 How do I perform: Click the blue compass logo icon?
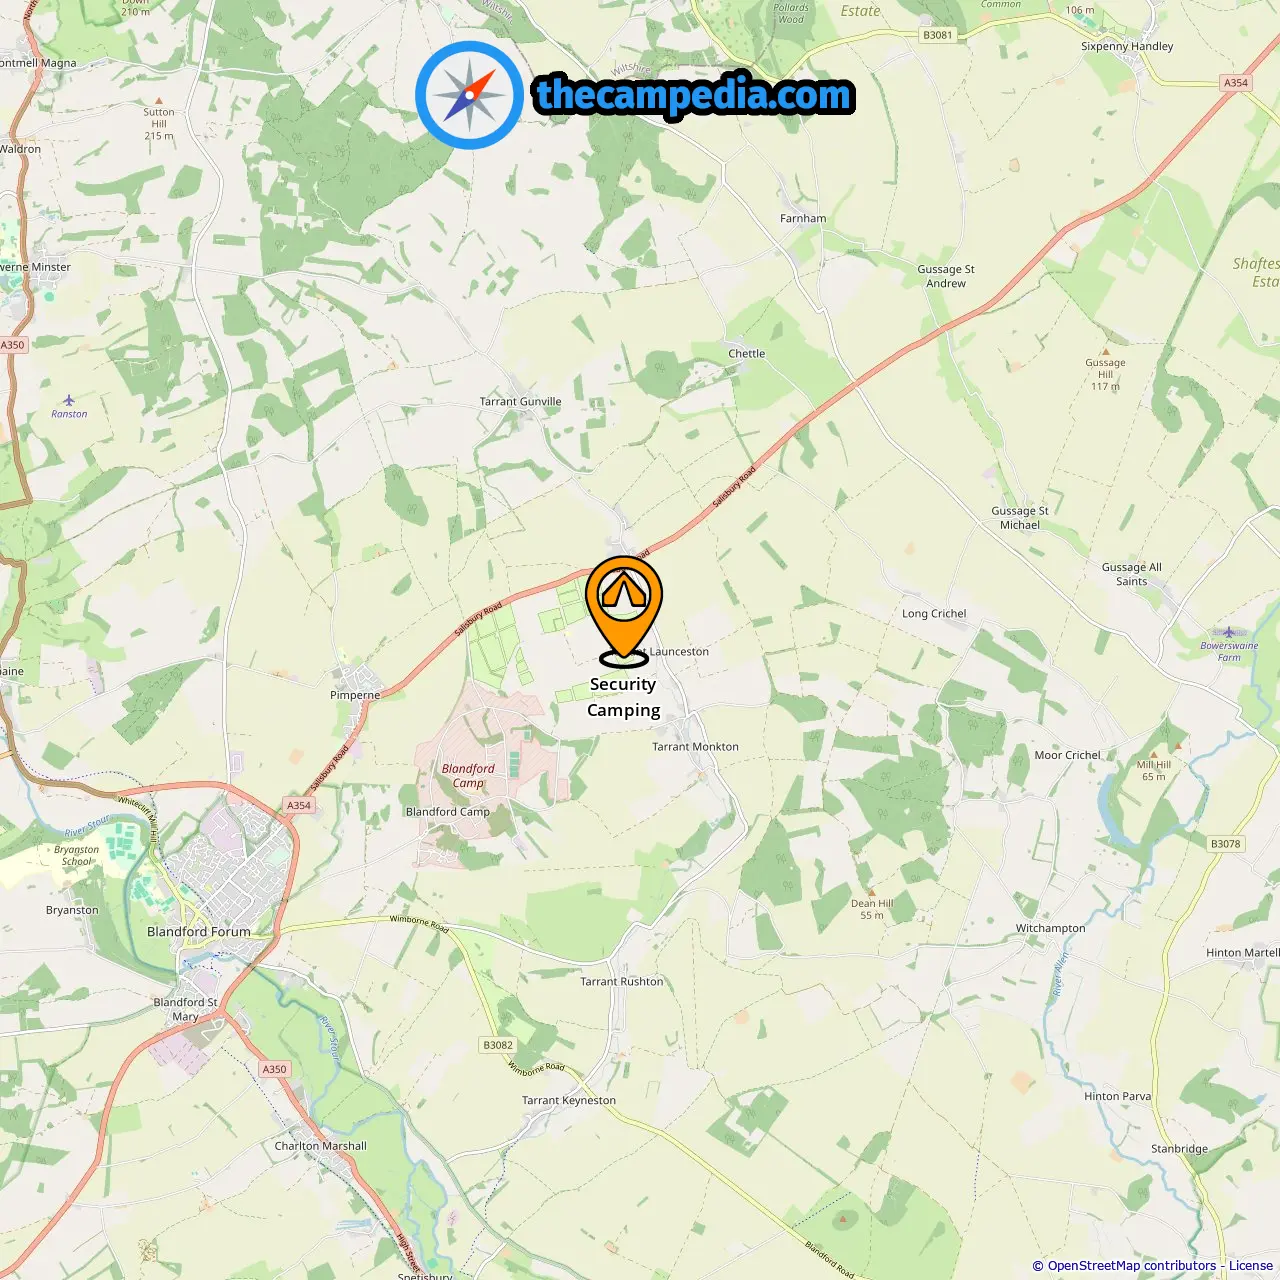click(469, 95)
